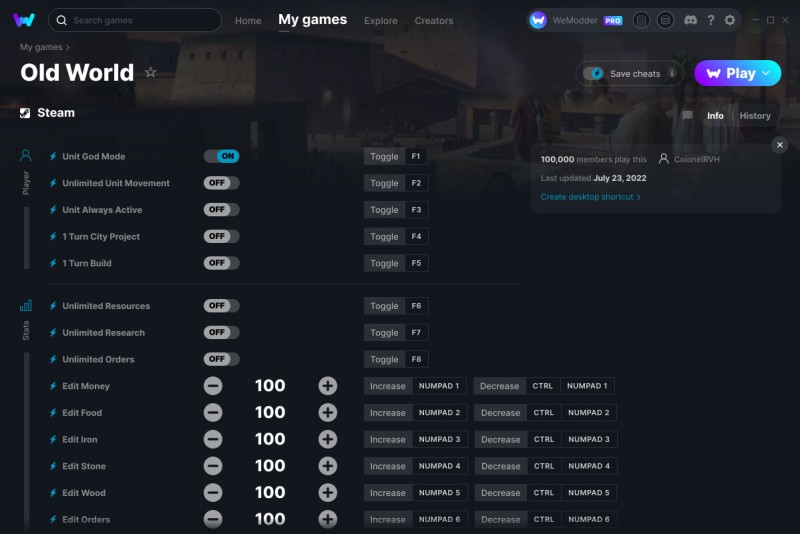
Task: Increase Edit Food with plus button
Action: point(328,413)
